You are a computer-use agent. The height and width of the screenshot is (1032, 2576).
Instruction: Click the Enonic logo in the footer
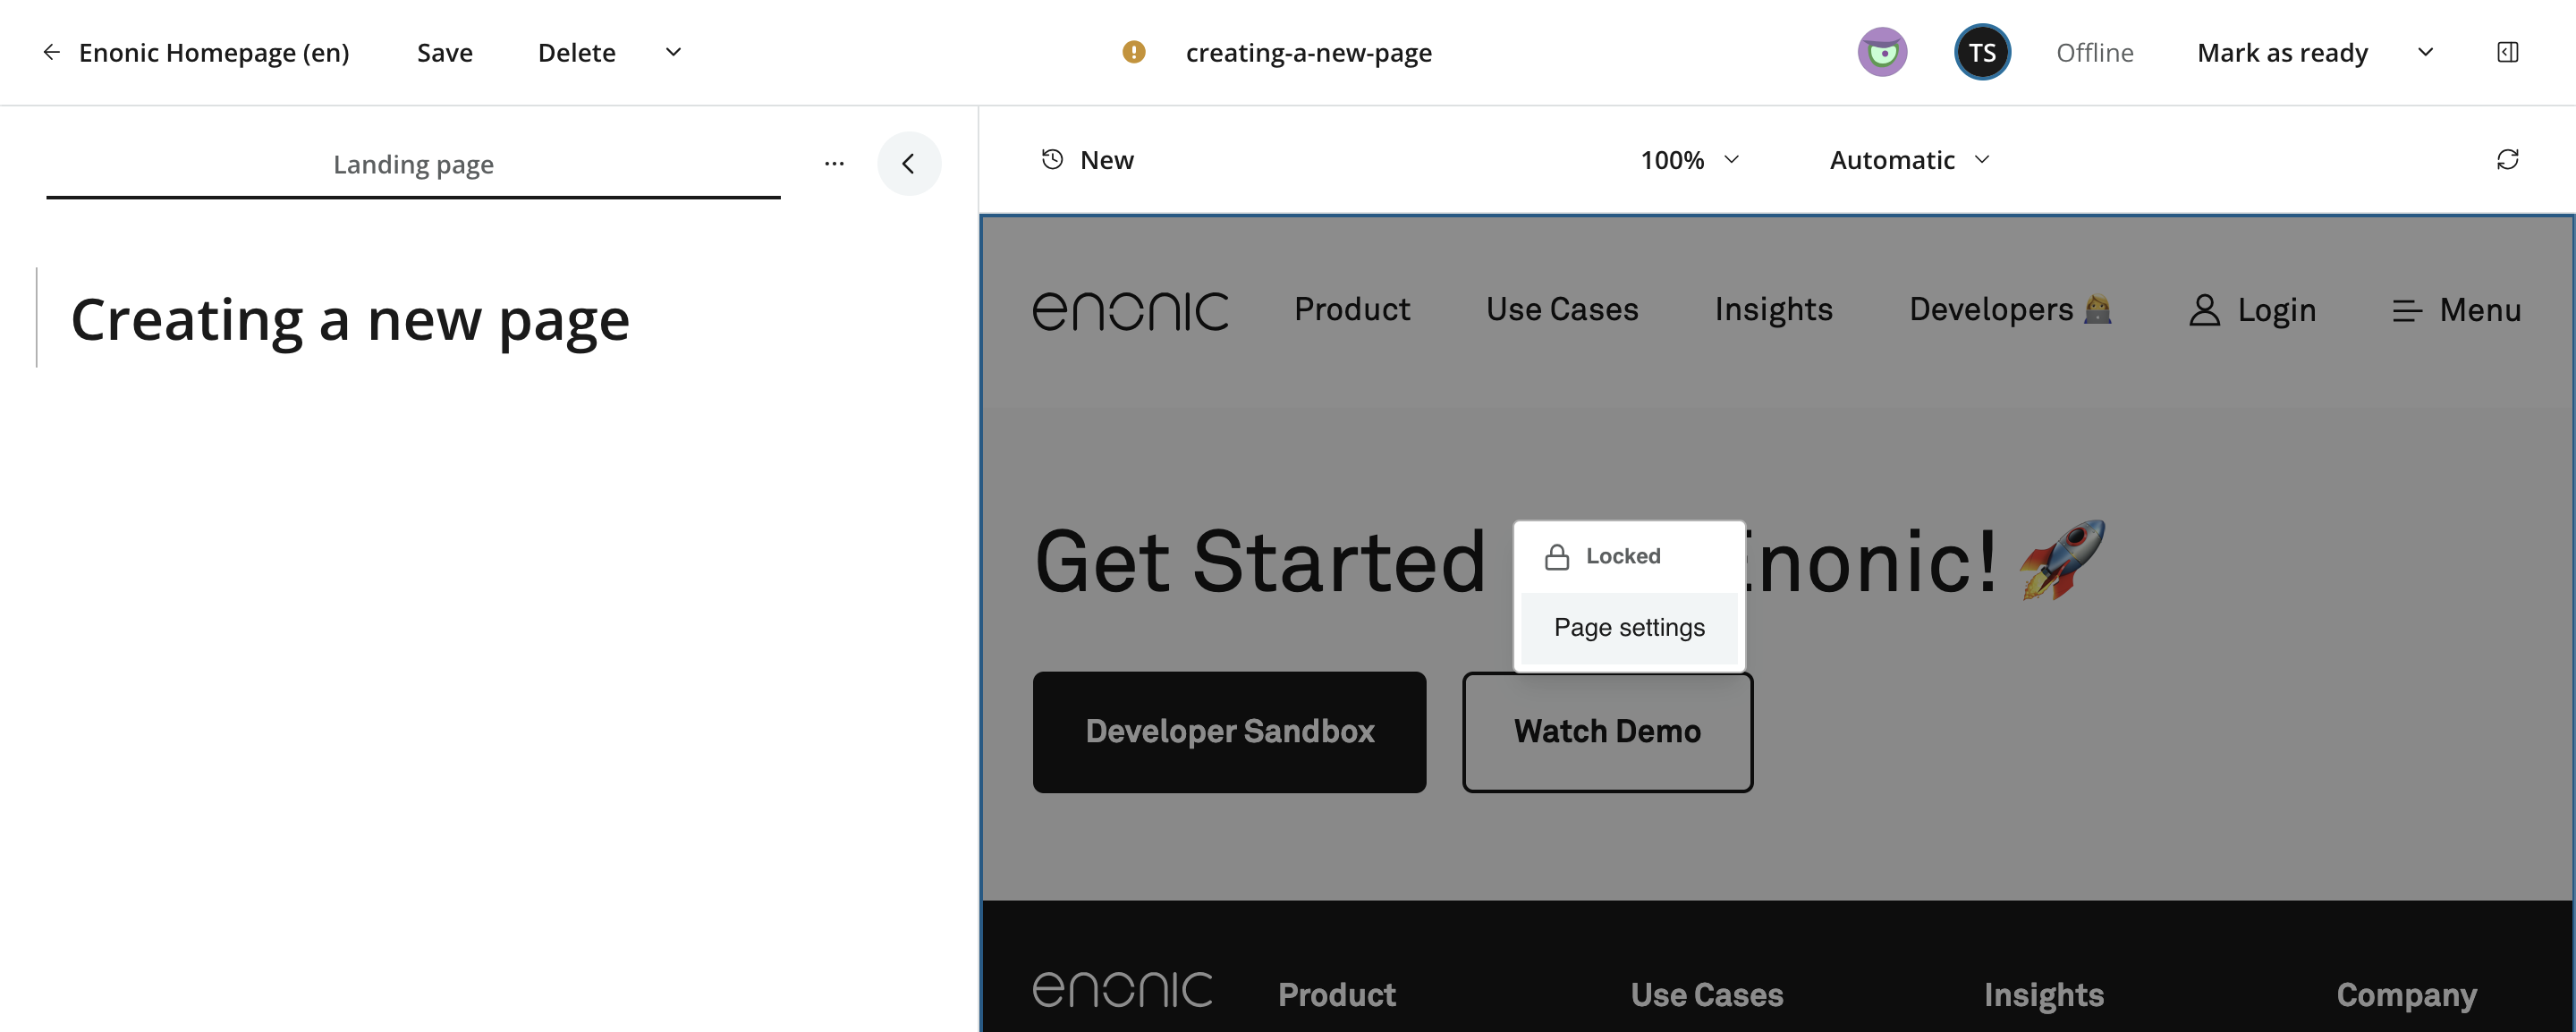tap(1122, 990)
